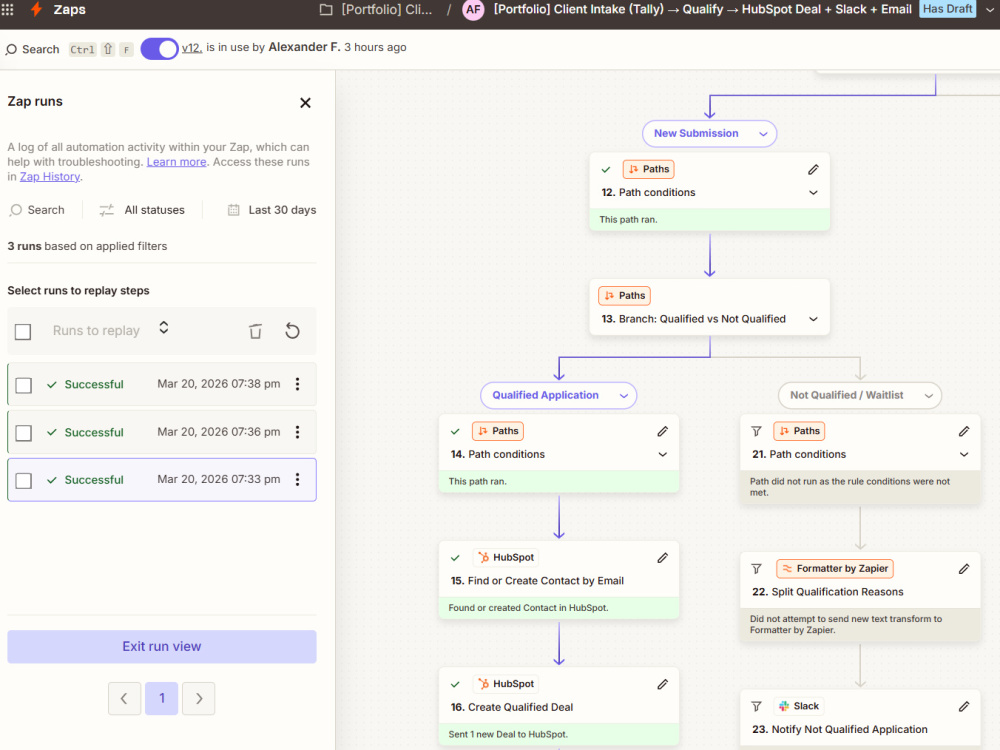The height and width of the screenshot is (750, 1000).
Task: Edit step 12 with pencil icon
Action: coord(813,170)
